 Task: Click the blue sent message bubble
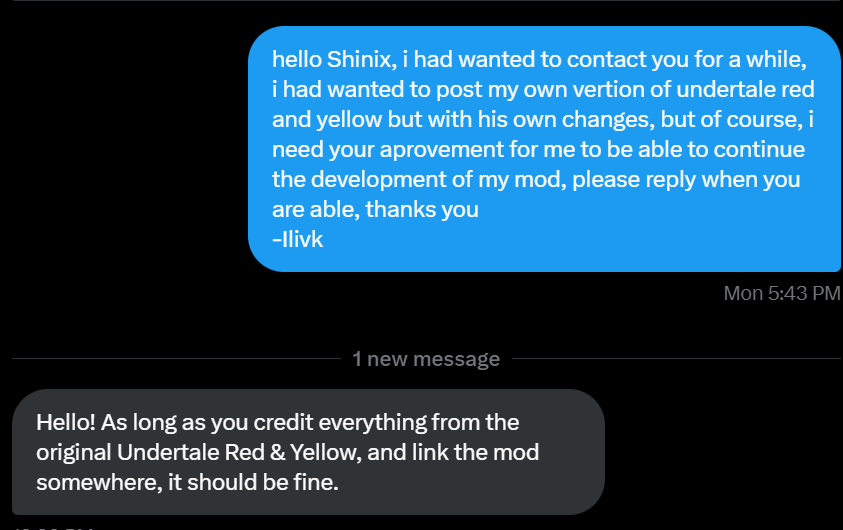point(544,149)
